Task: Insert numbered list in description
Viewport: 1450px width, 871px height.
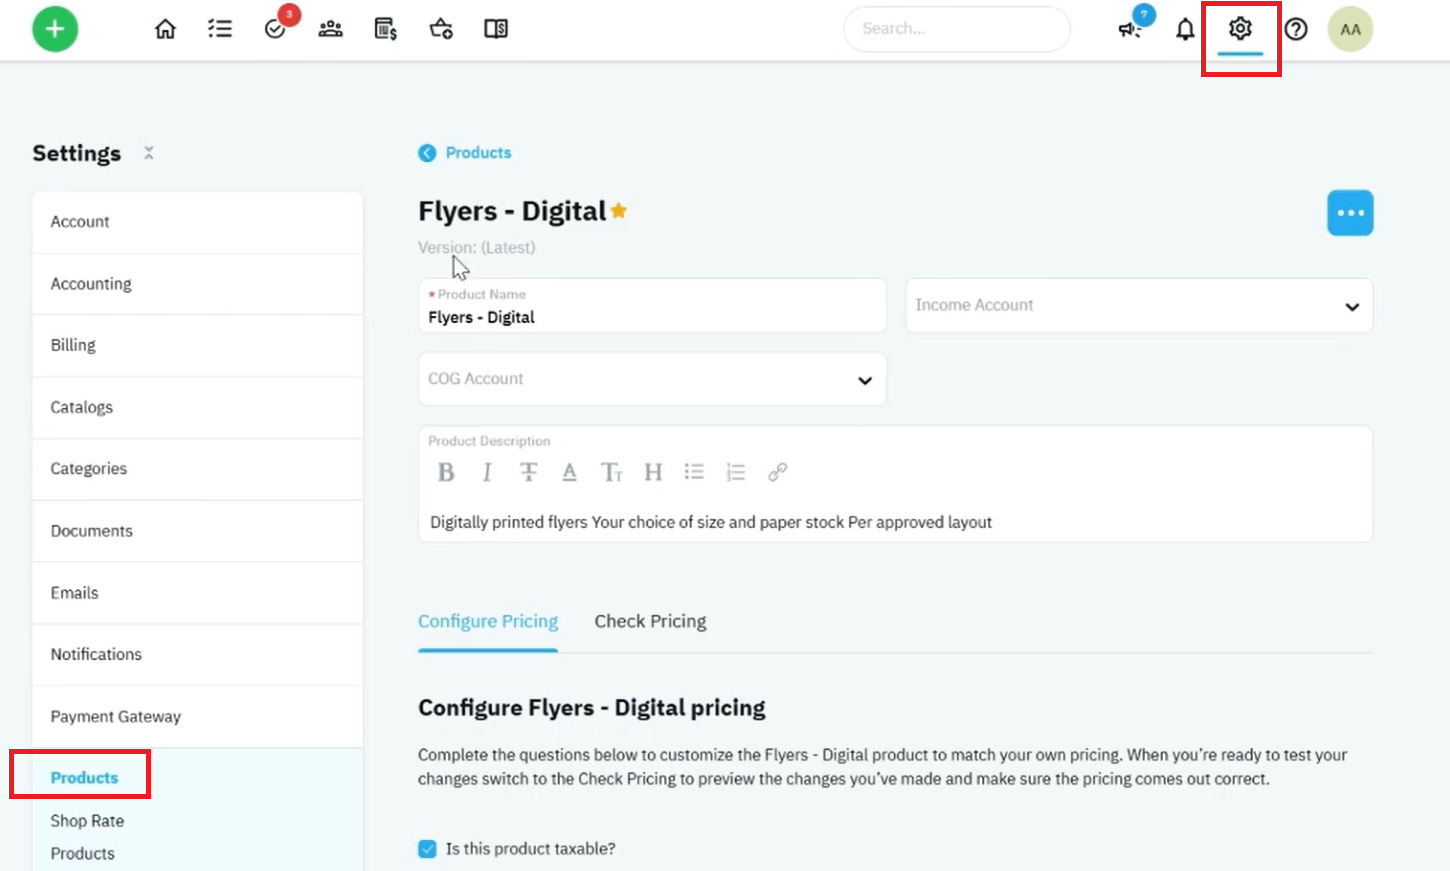Action: [736, 472]
